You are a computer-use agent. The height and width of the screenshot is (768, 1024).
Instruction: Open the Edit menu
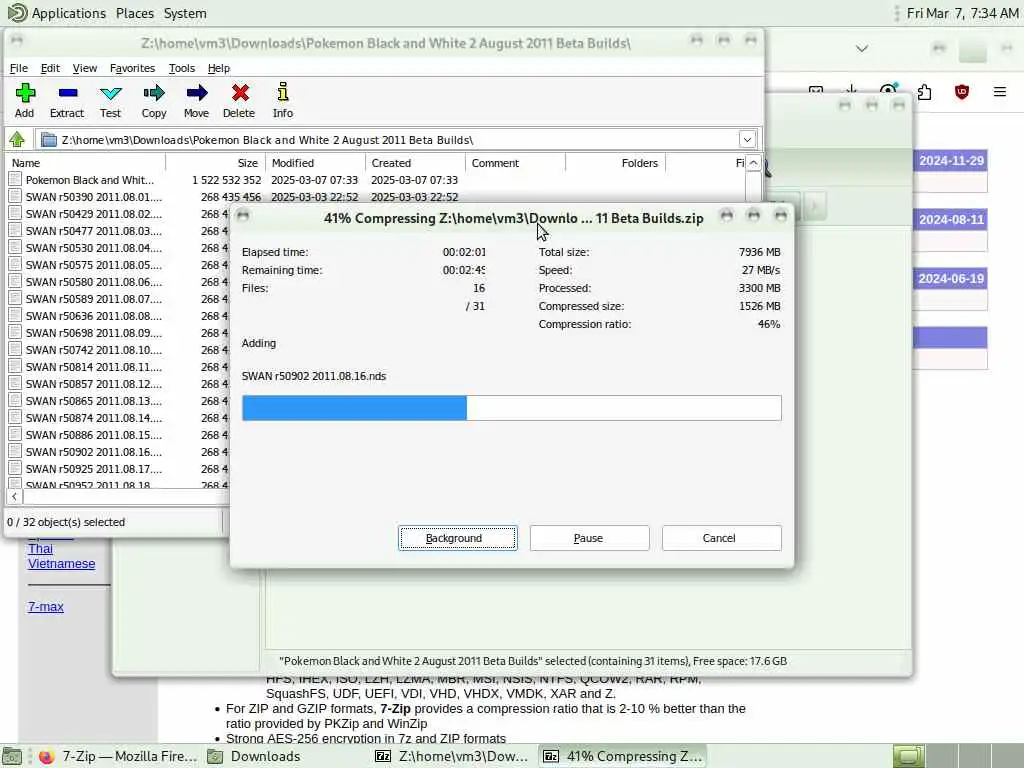click(50, 68)
